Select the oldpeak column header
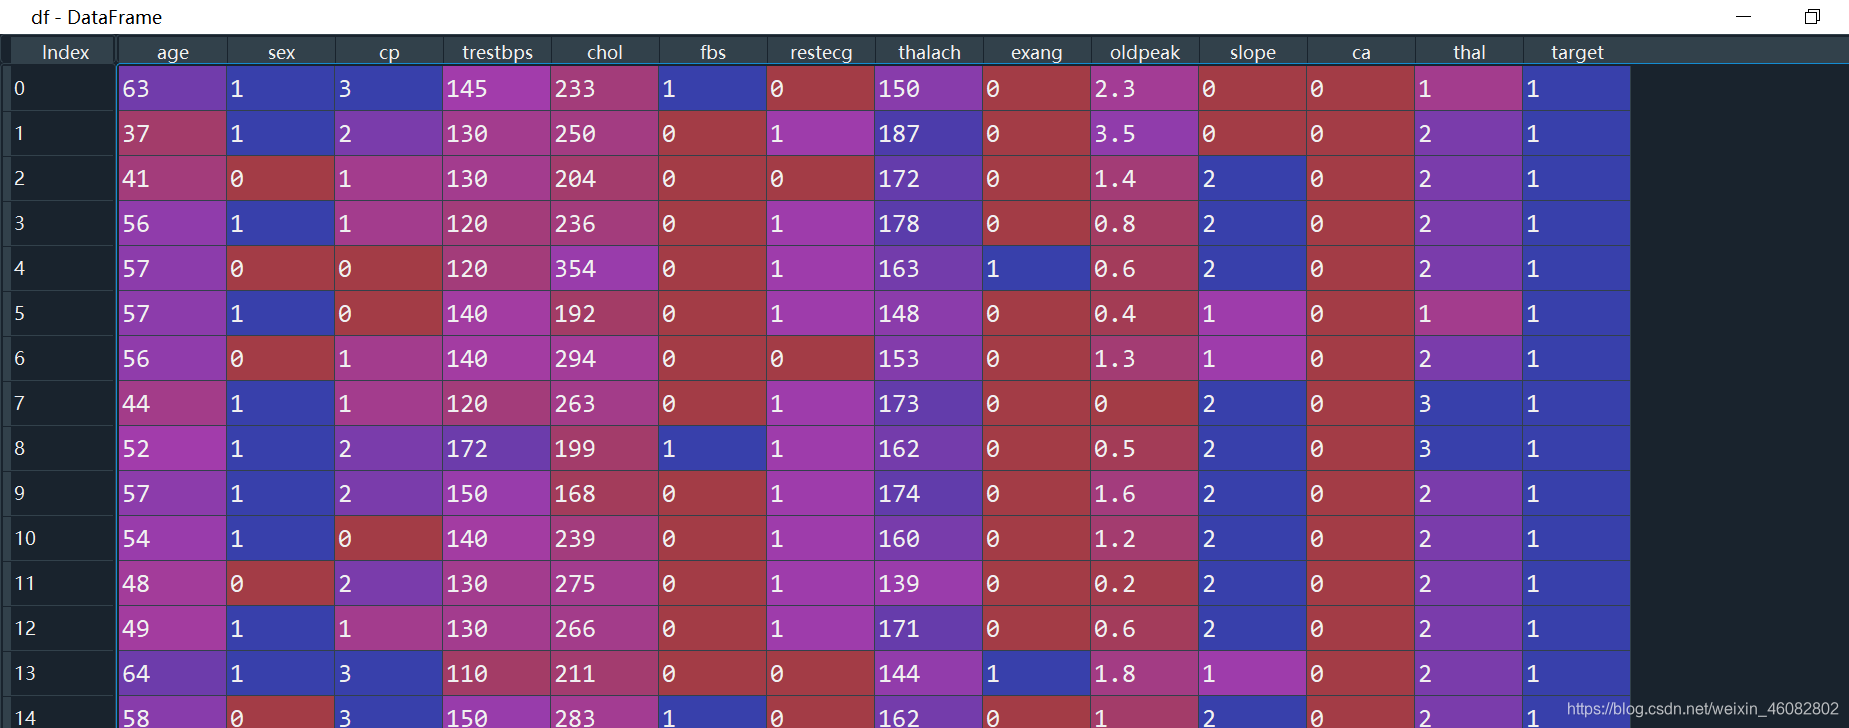Viewport: 1849px width, 728px height. coord(1145,52)
